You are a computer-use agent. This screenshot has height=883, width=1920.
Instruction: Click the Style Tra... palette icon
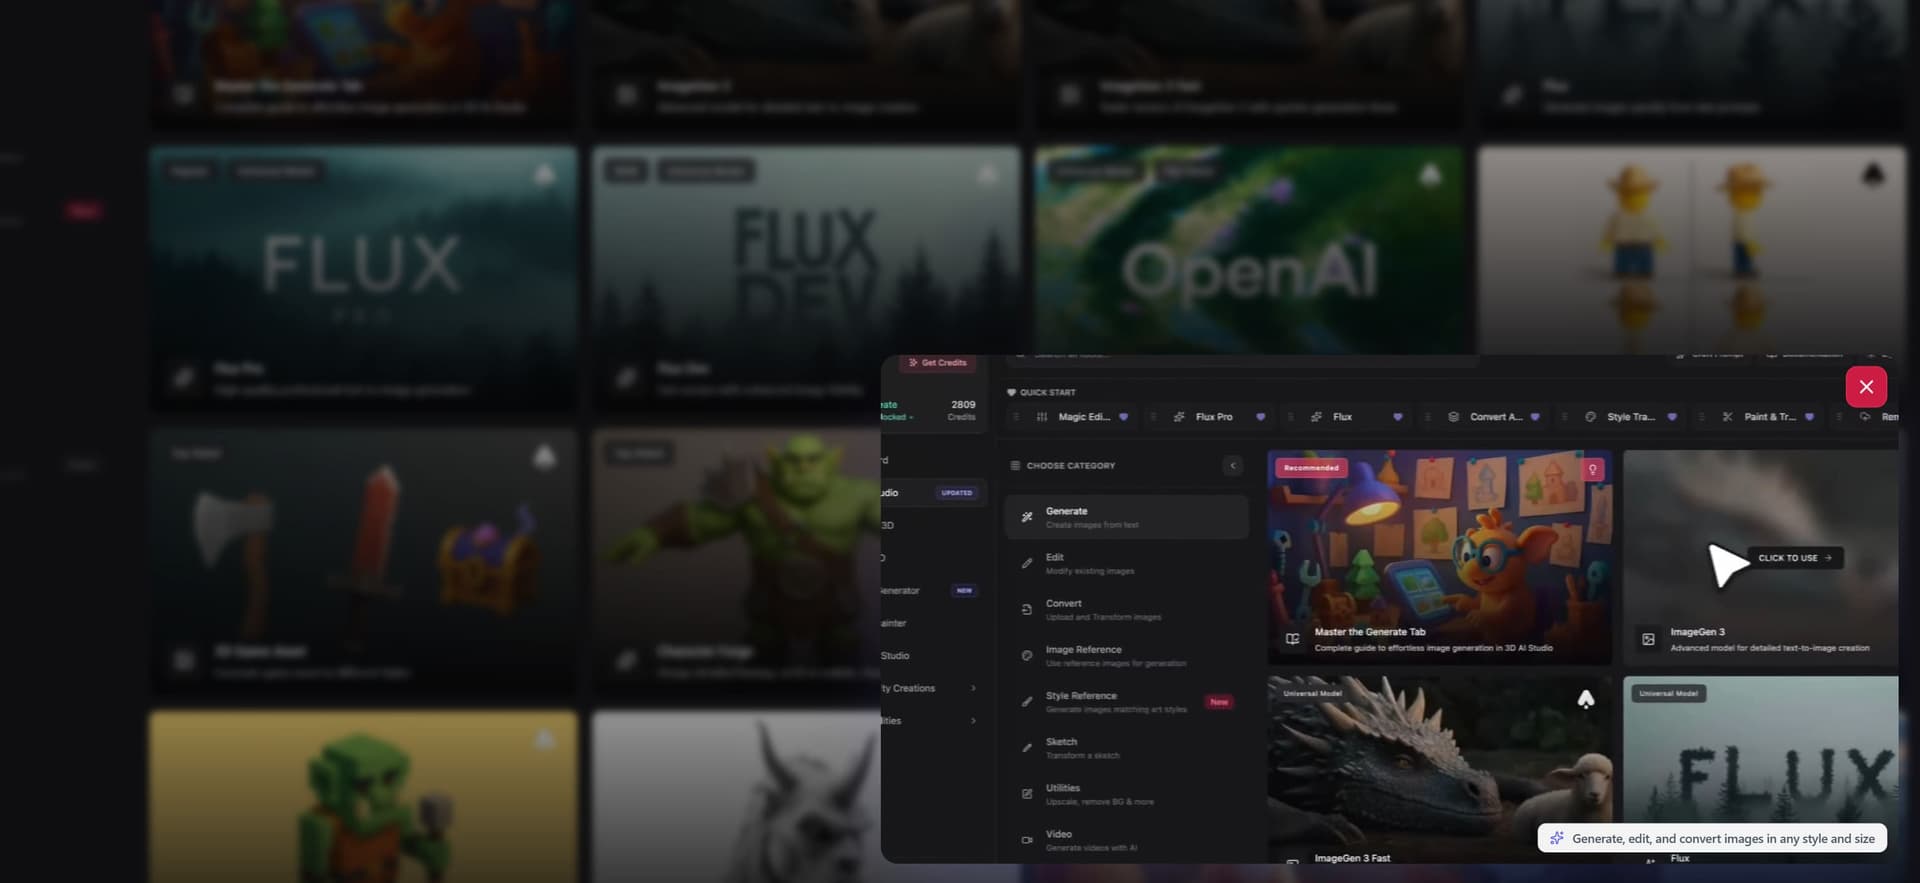tap(1590, 417)
